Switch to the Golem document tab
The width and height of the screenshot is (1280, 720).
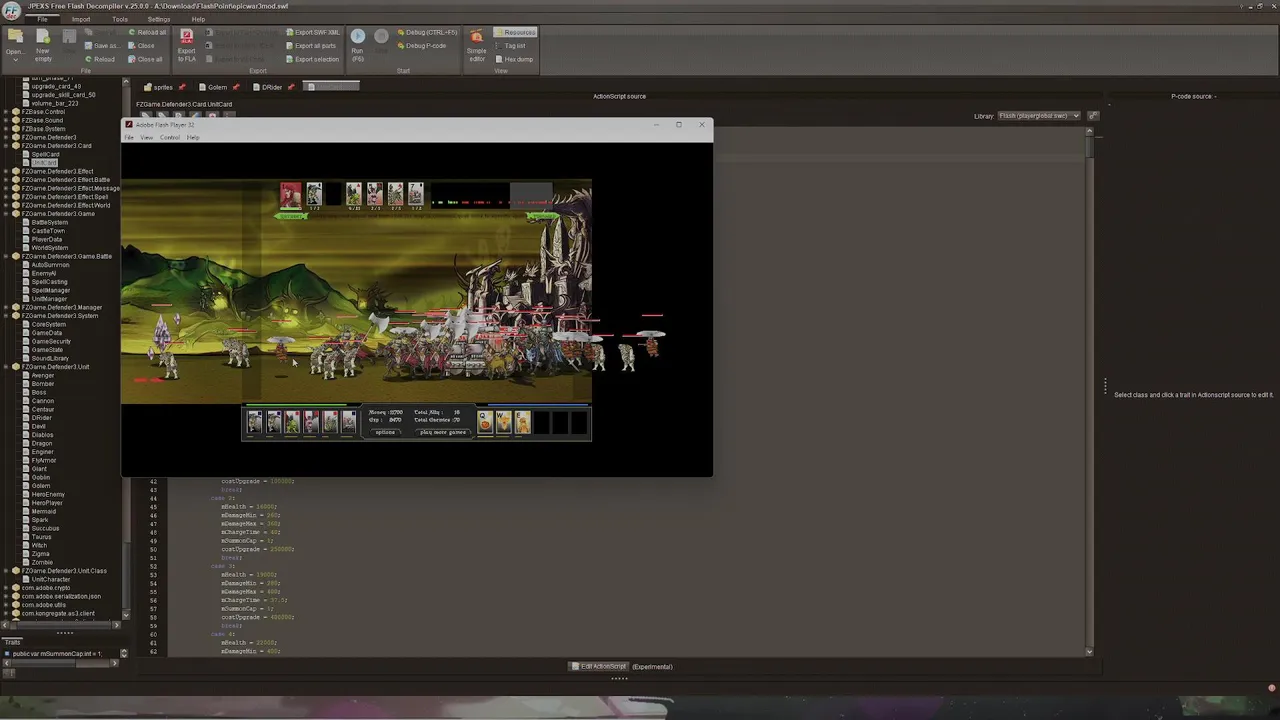(217, 87)
